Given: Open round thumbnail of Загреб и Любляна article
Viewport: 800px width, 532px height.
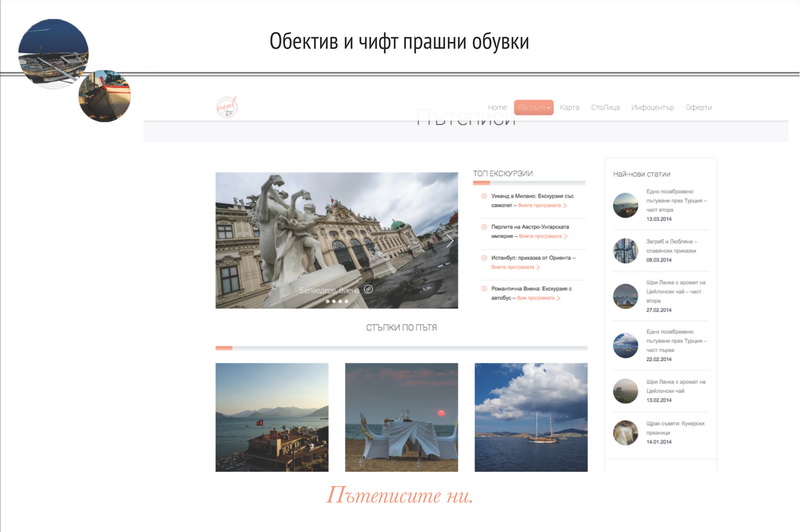Looking at the screenshot, I should 625,250.
